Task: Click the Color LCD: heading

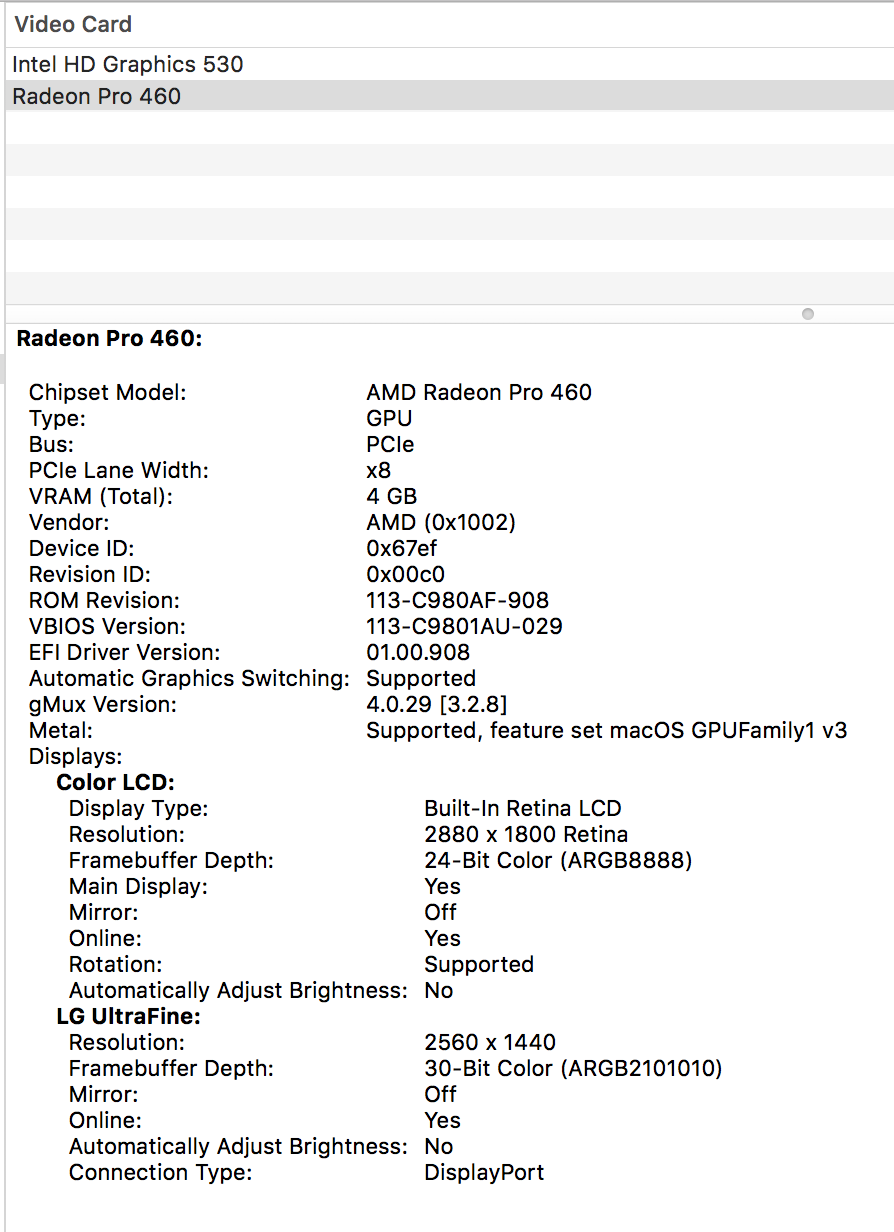Action: pyautogui.click(x=115, y=782)
